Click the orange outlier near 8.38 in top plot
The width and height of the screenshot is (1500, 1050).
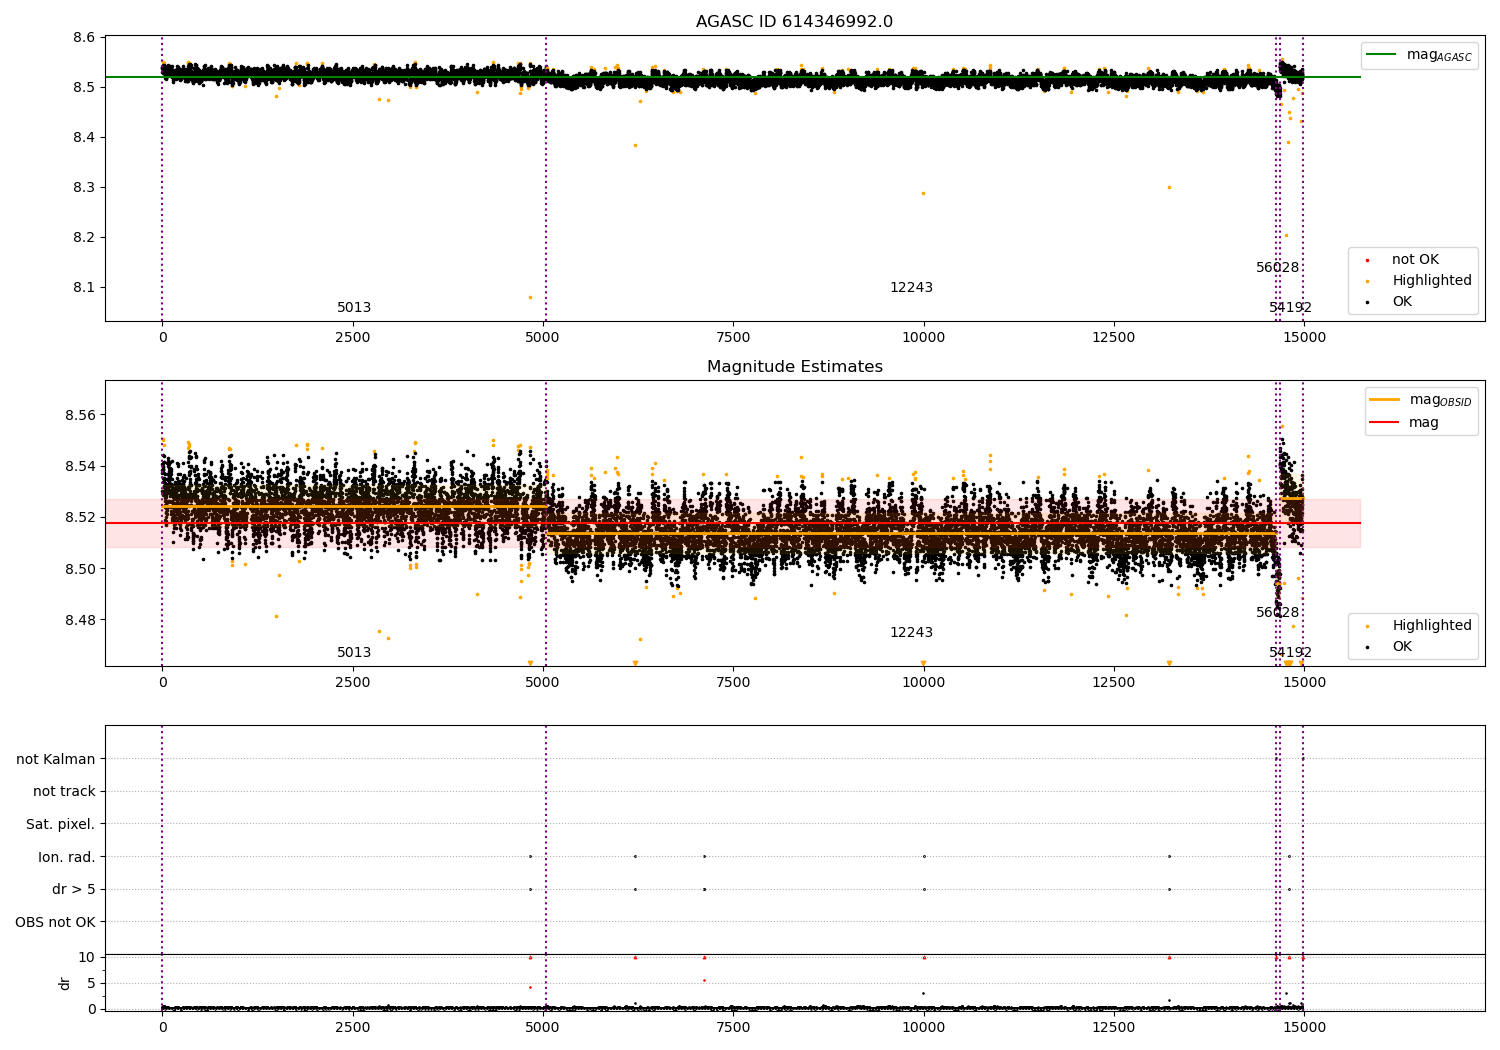pos(635,145)
